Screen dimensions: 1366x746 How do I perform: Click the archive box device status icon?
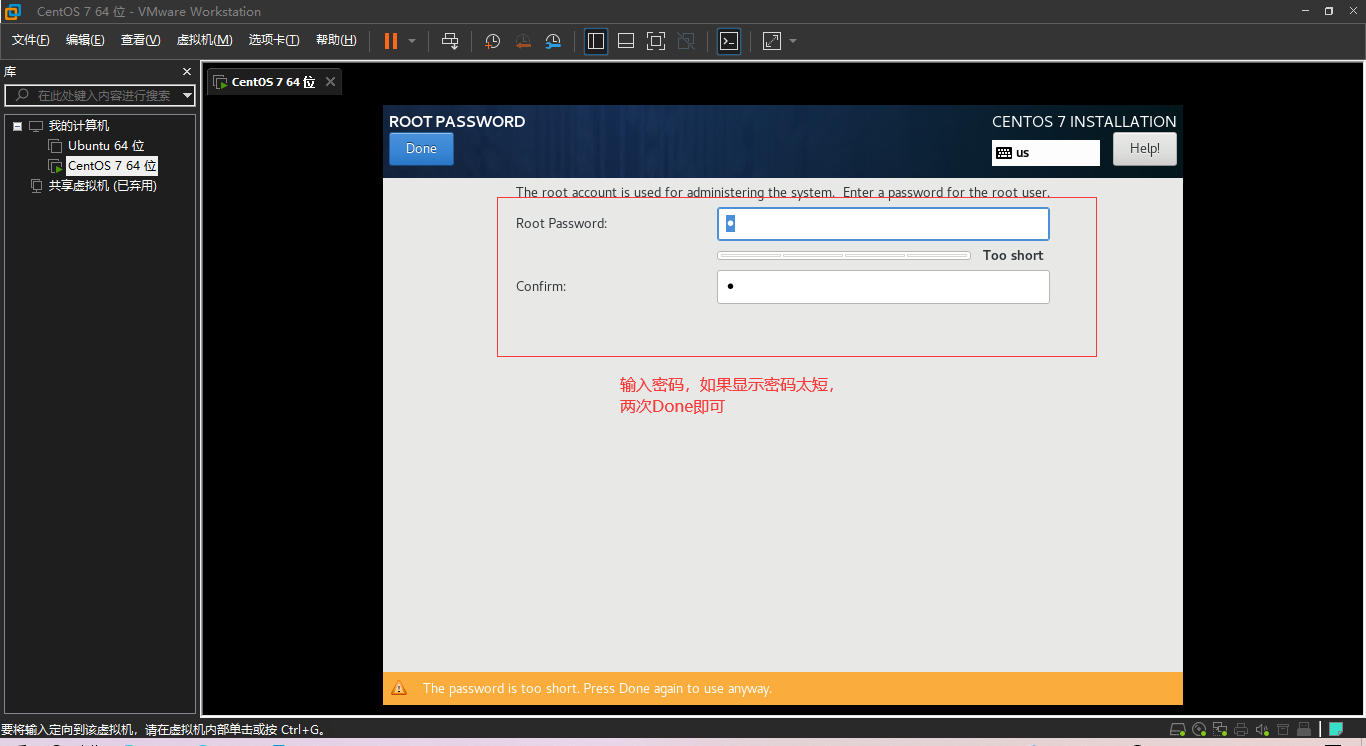click(1283, 729)
